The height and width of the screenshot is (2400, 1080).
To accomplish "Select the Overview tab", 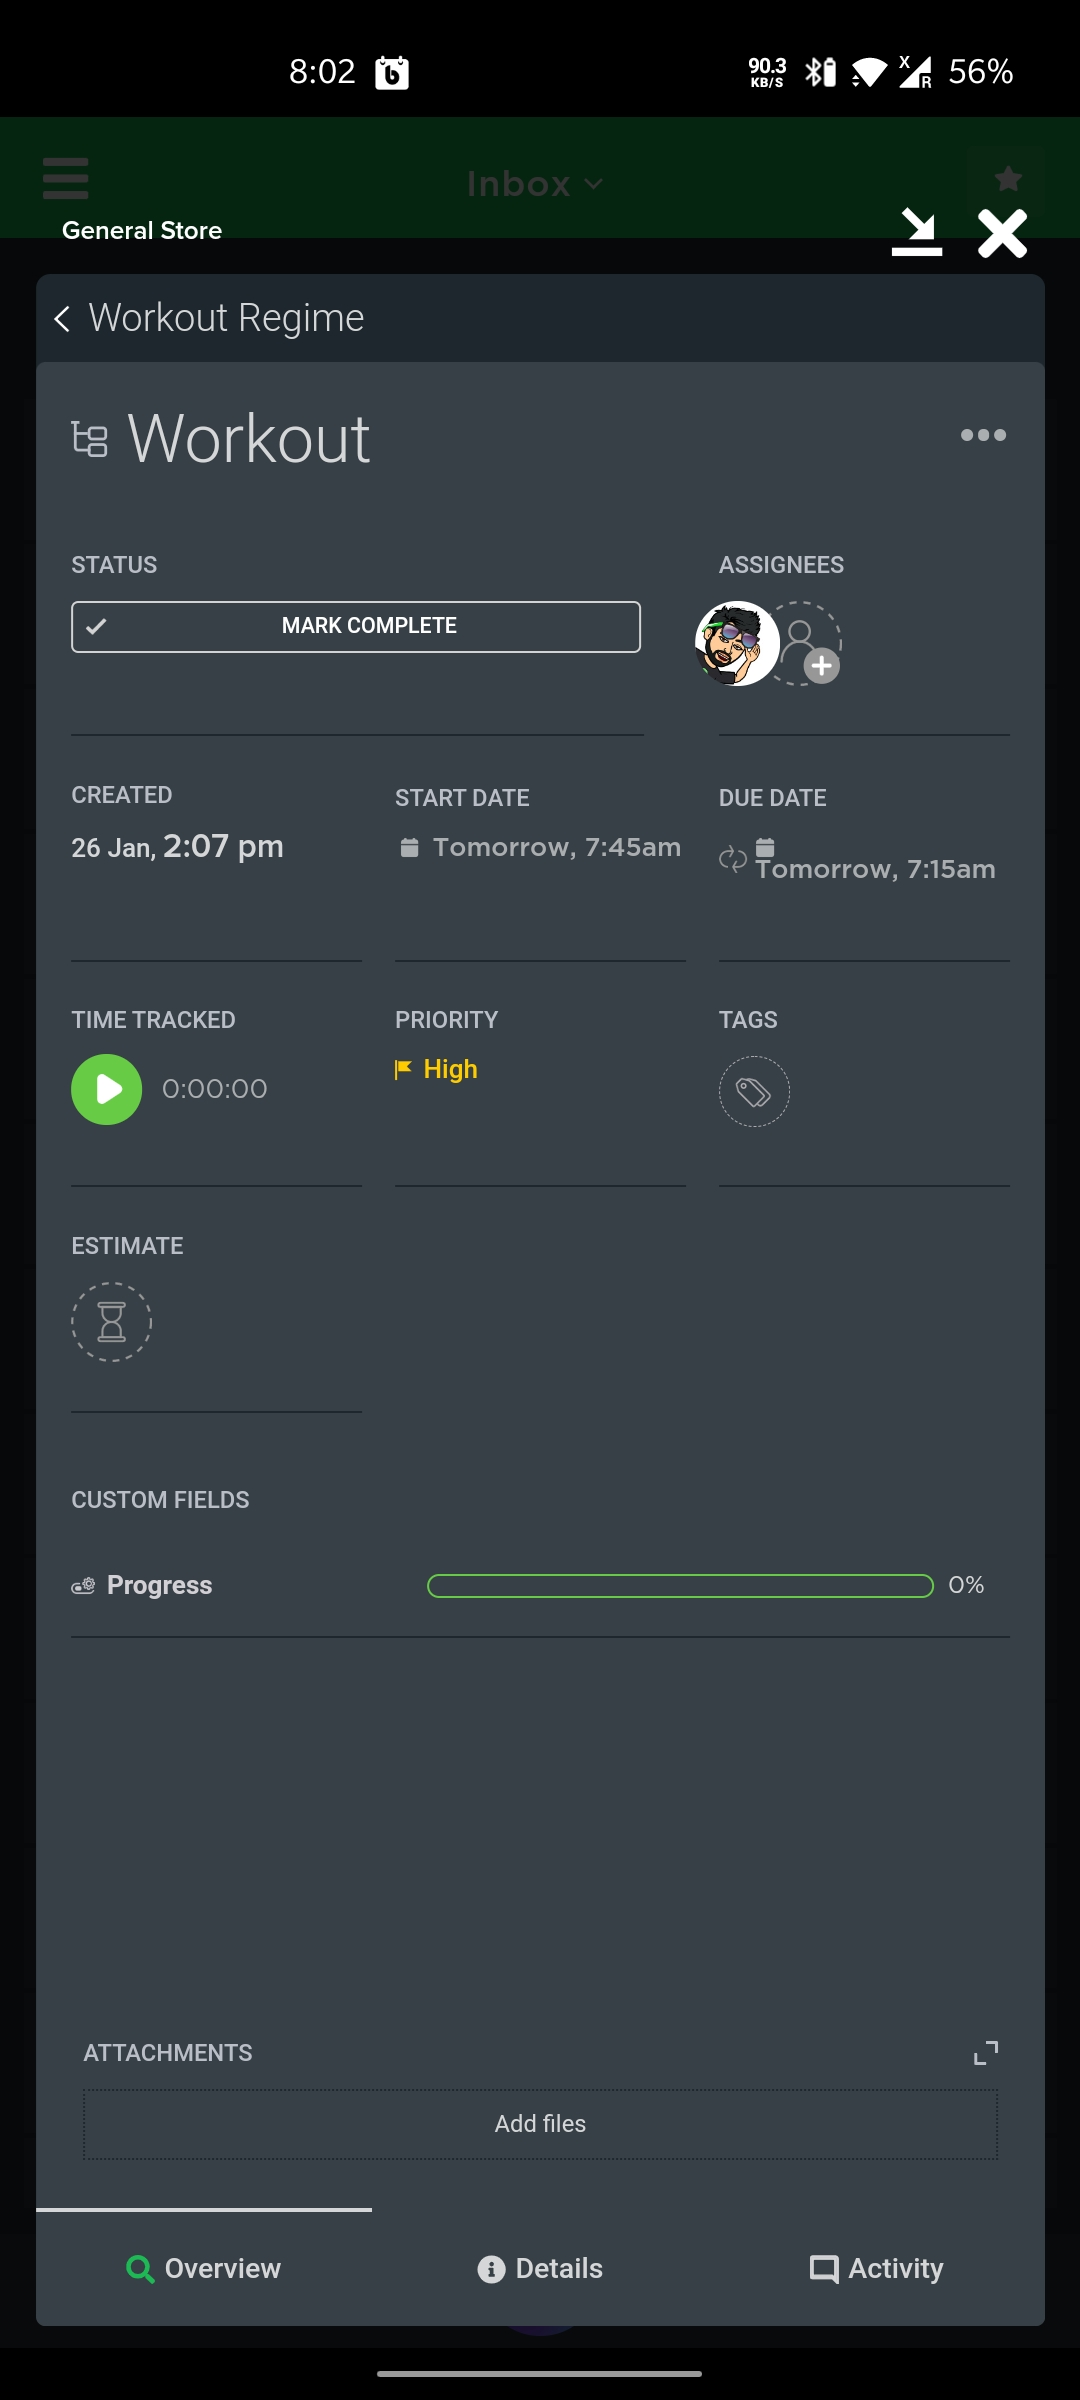I will pyautogui.click(x=204, y=2268).
